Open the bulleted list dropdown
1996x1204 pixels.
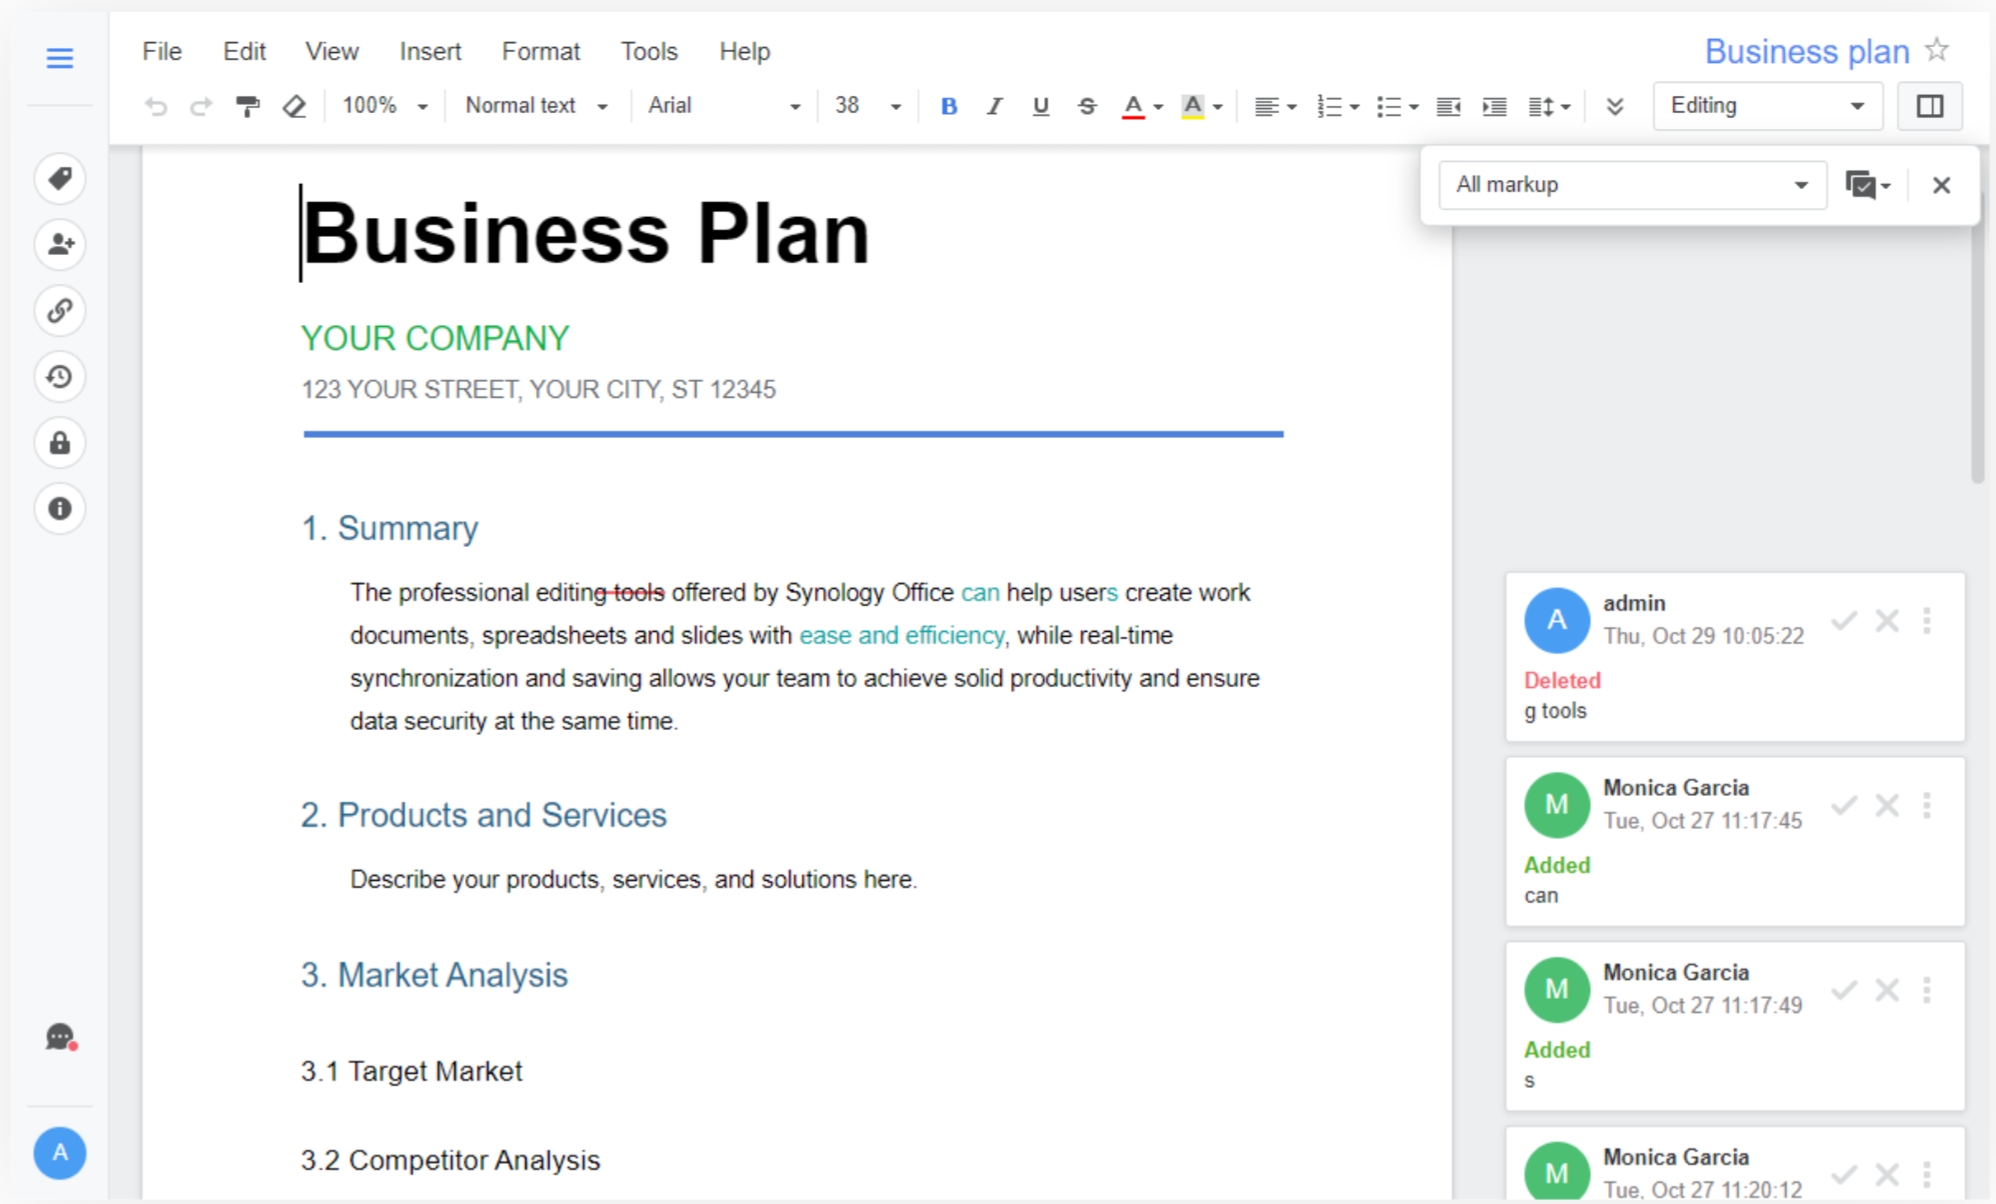tap(1397, 106)
